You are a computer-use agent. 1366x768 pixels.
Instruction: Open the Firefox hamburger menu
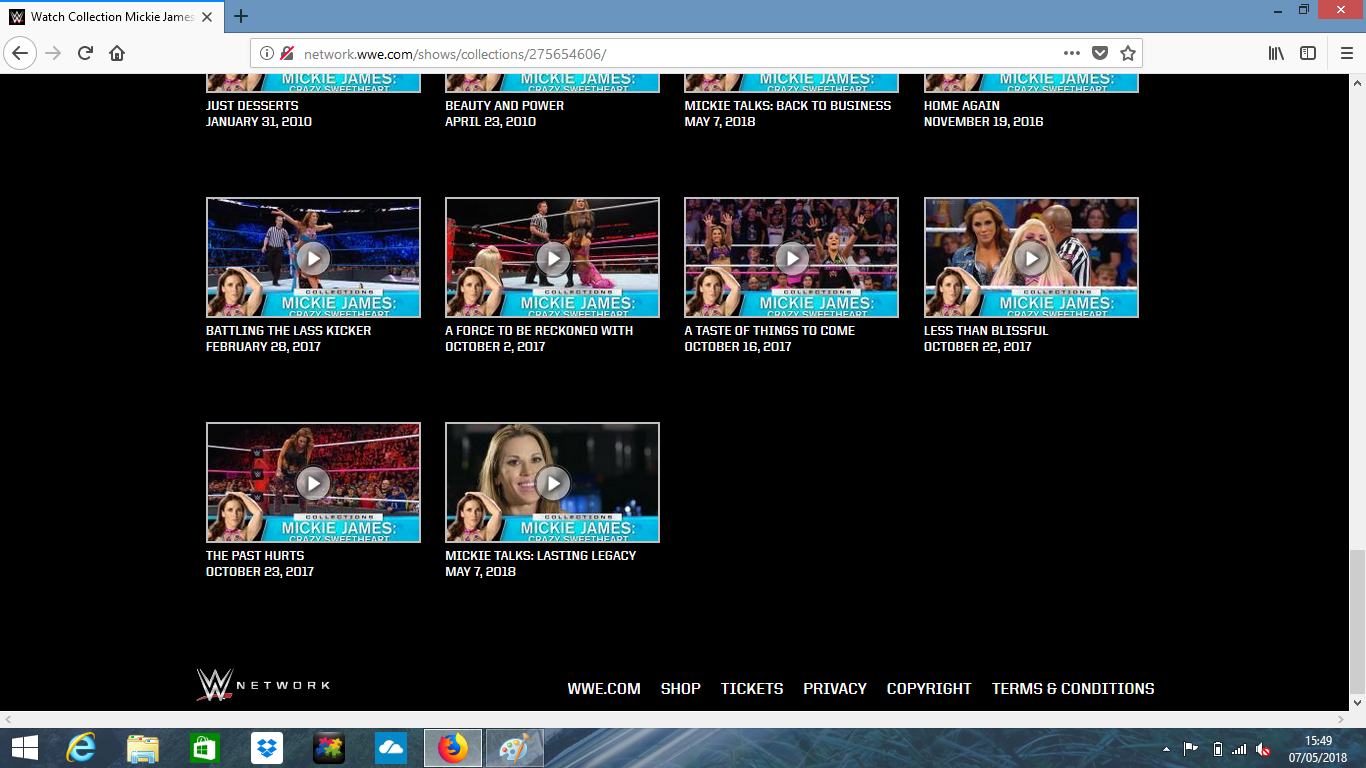point(1346,53)
